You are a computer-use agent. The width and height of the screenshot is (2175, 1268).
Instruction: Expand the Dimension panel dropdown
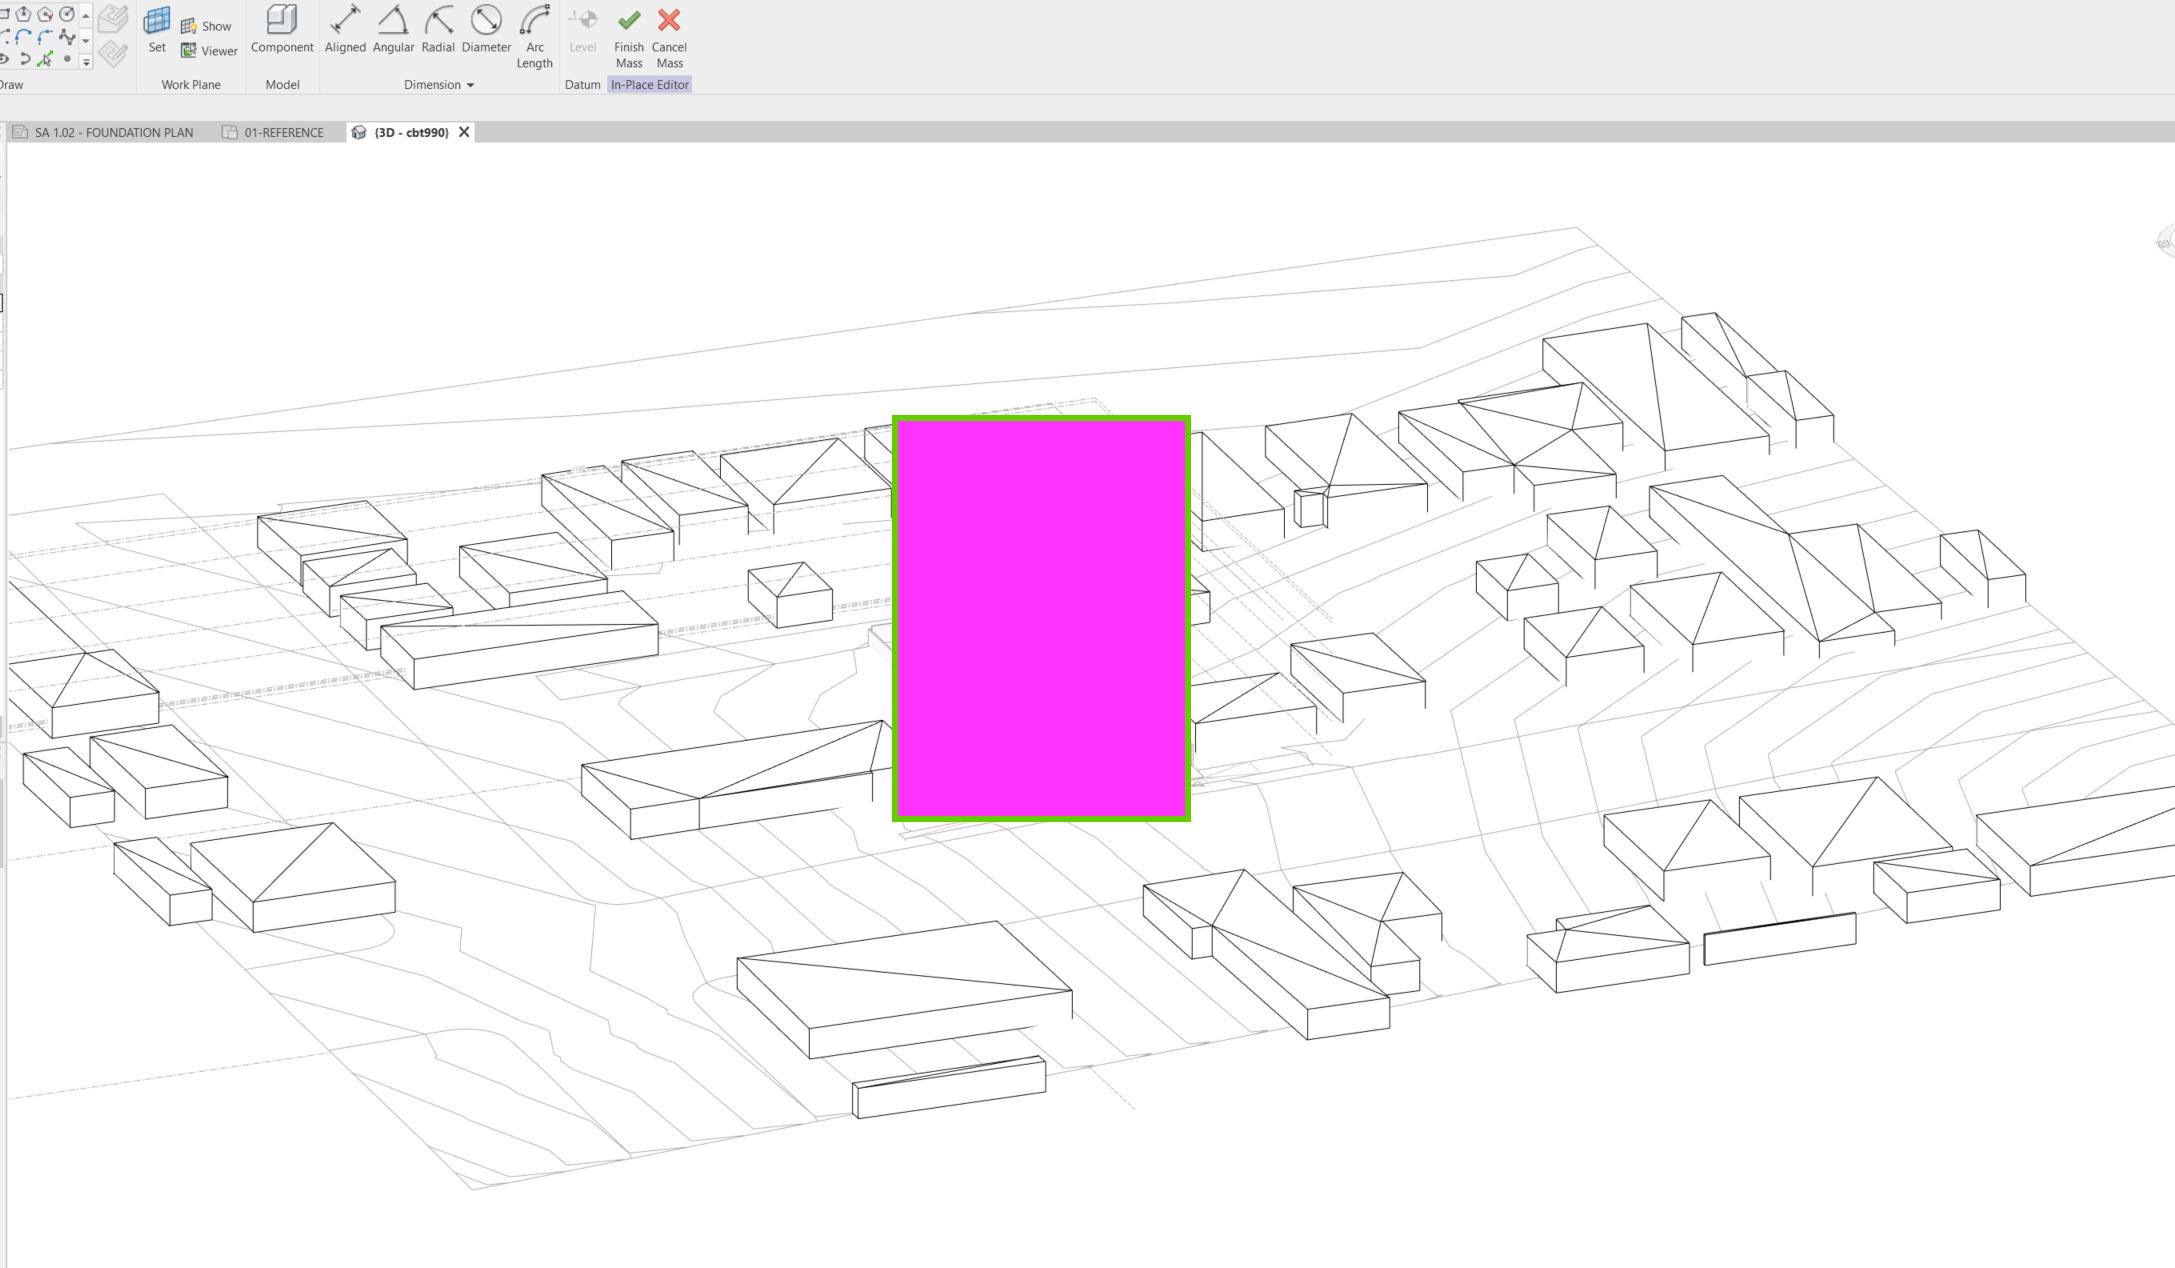pyautogui.click(x=469, y=85)
